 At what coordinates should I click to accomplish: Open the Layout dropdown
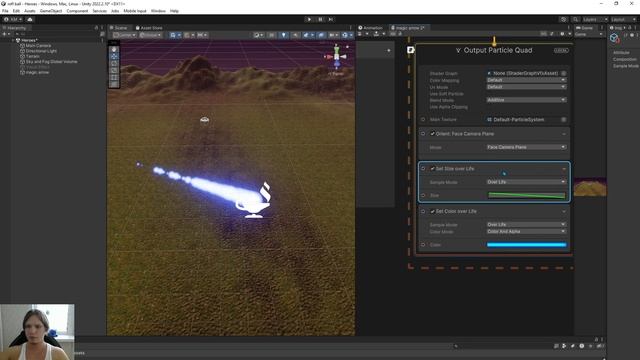(623, 19)
